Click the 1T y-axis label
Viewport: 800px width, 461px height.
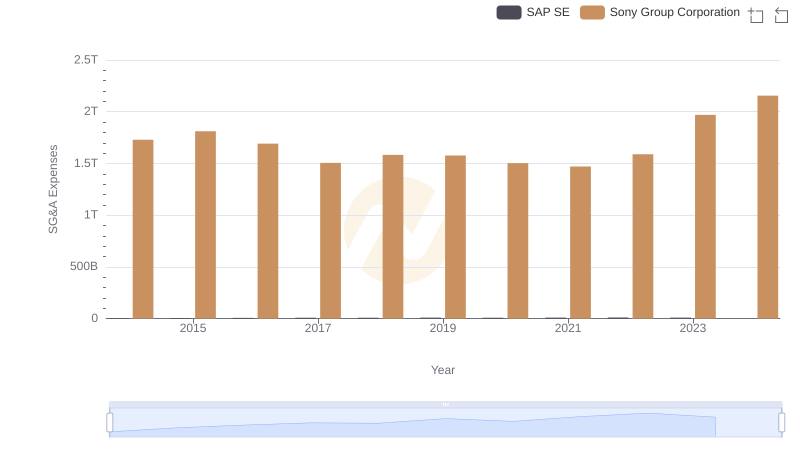(91, 215)
